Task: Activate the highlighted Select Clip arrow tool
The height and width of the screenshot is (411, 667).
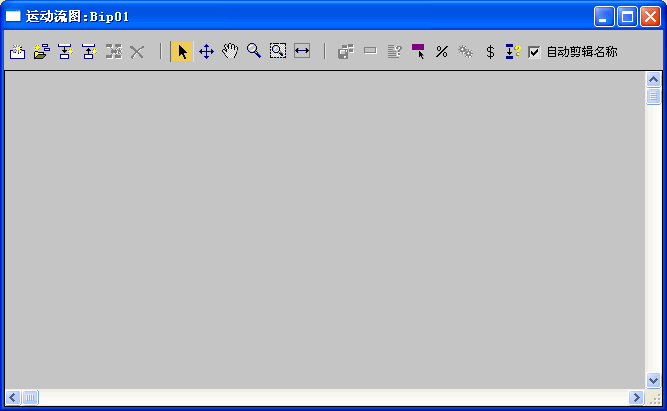Action: (x=182, y=51)
